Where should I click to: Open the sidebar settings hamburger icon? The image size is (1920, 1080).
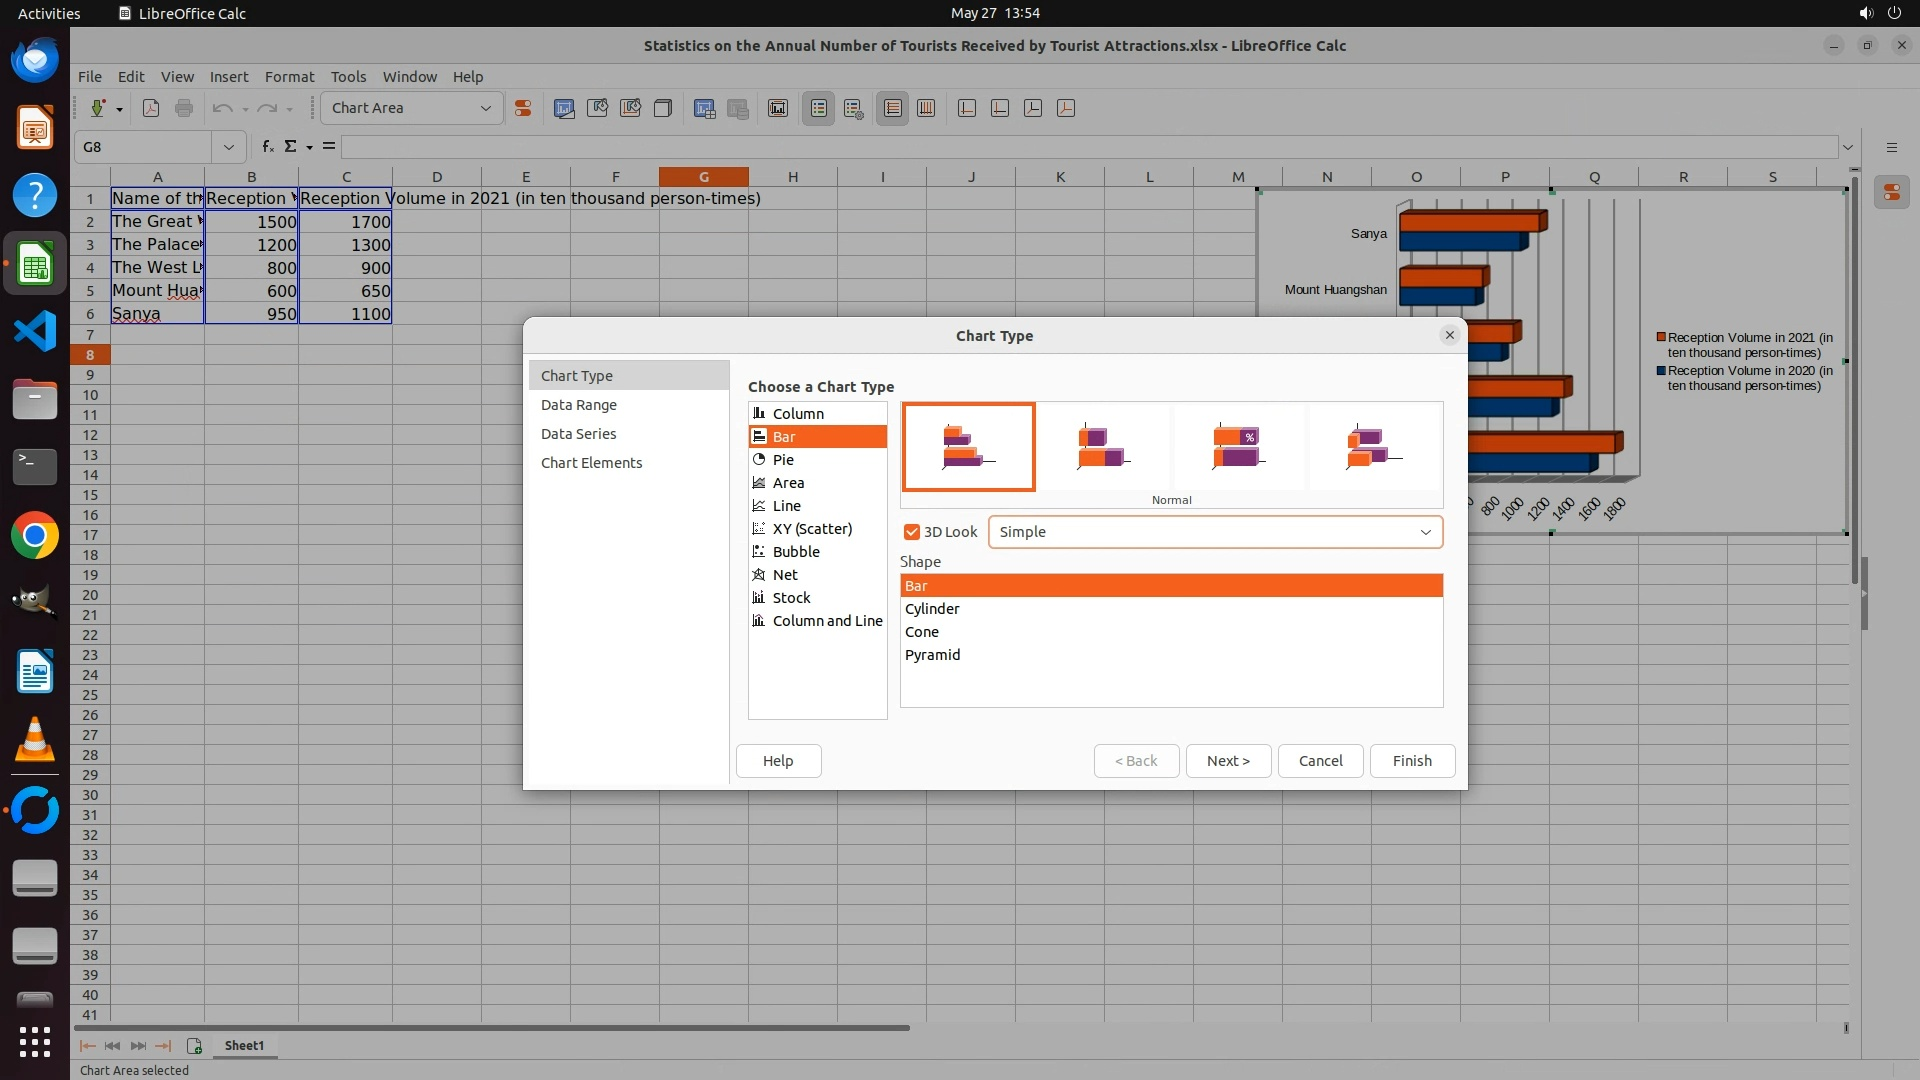pyautogui.click(x=1891, y=147)
